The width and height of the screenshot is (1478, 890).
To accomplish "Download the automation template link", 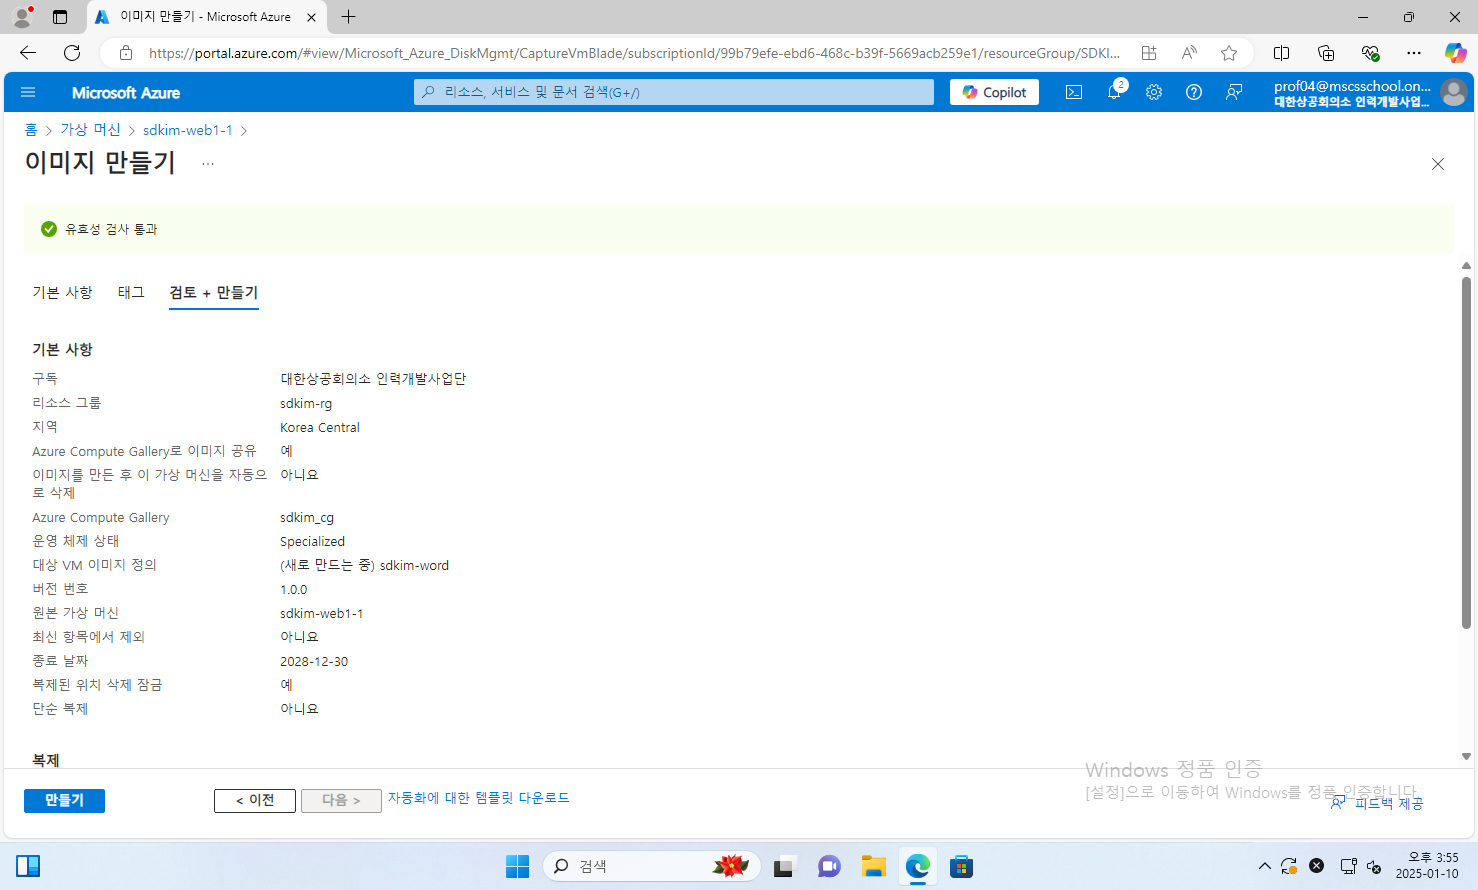I will pyautogui.click(x=479, y=798).
